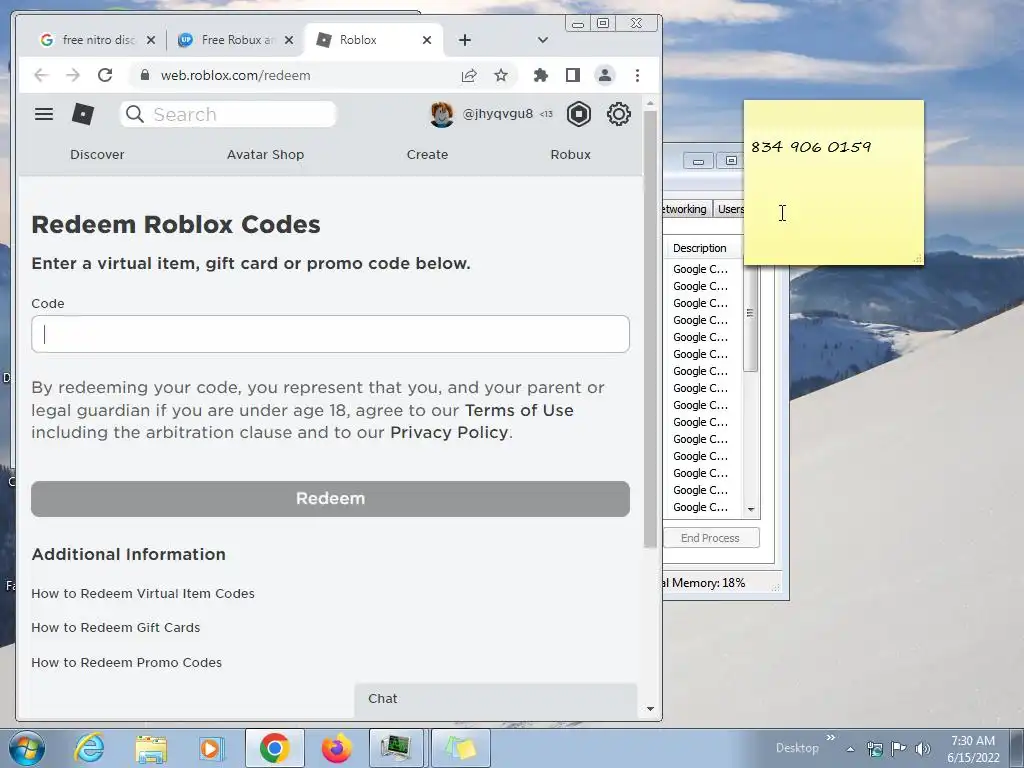
Task: Click the Roblox logo home icon
Action: tap(82, 114)
